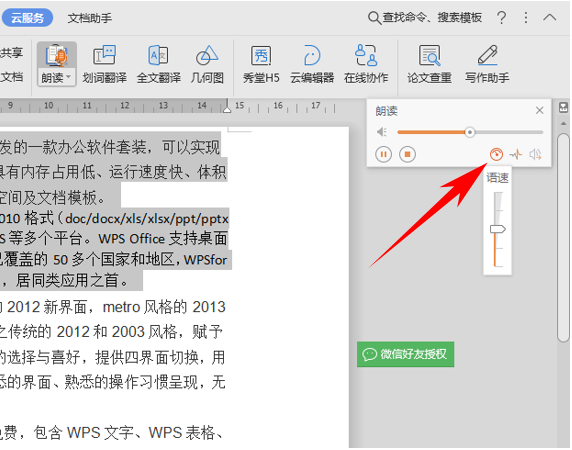
Task: Click the text 提供四界面切换
Action: click(148, 357)
